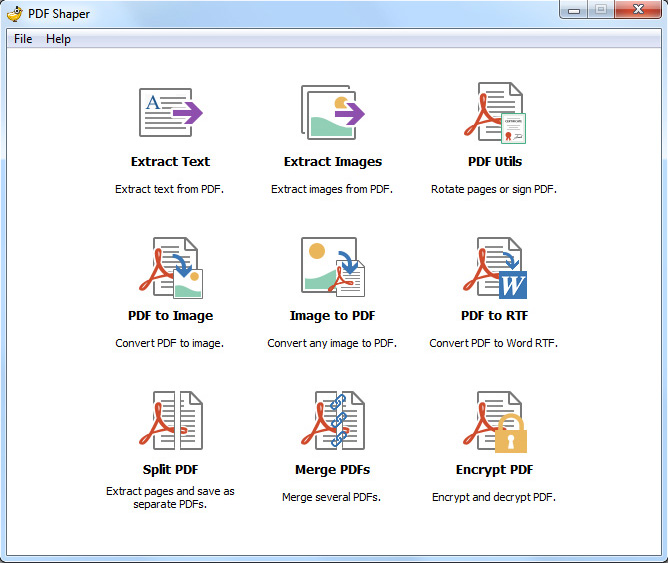The width and height of the screenshot is (668, 563).
Task: Open the Image to PDF icon
Action: click(332, 267)
